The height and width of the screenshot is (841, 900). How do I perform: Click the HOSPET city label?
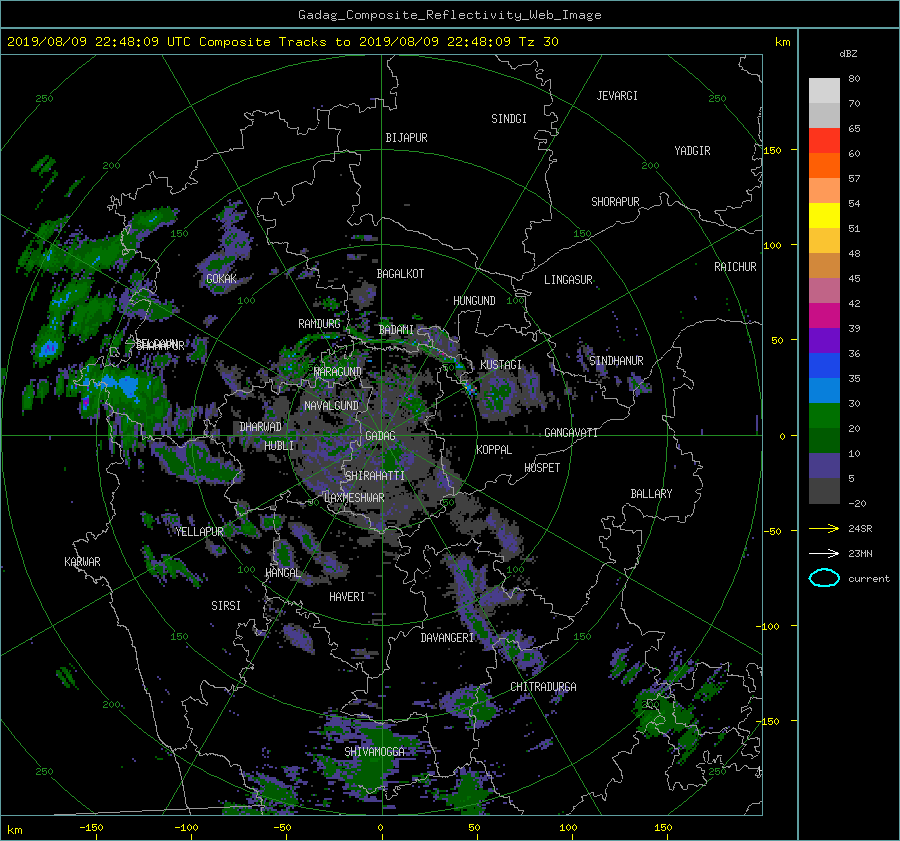(x=542, y=468)
